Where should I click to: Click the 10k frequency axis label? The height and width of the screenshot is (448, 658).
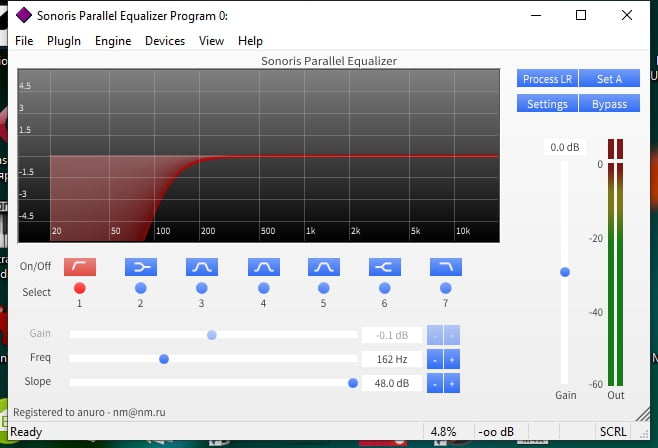pos(463,231)
